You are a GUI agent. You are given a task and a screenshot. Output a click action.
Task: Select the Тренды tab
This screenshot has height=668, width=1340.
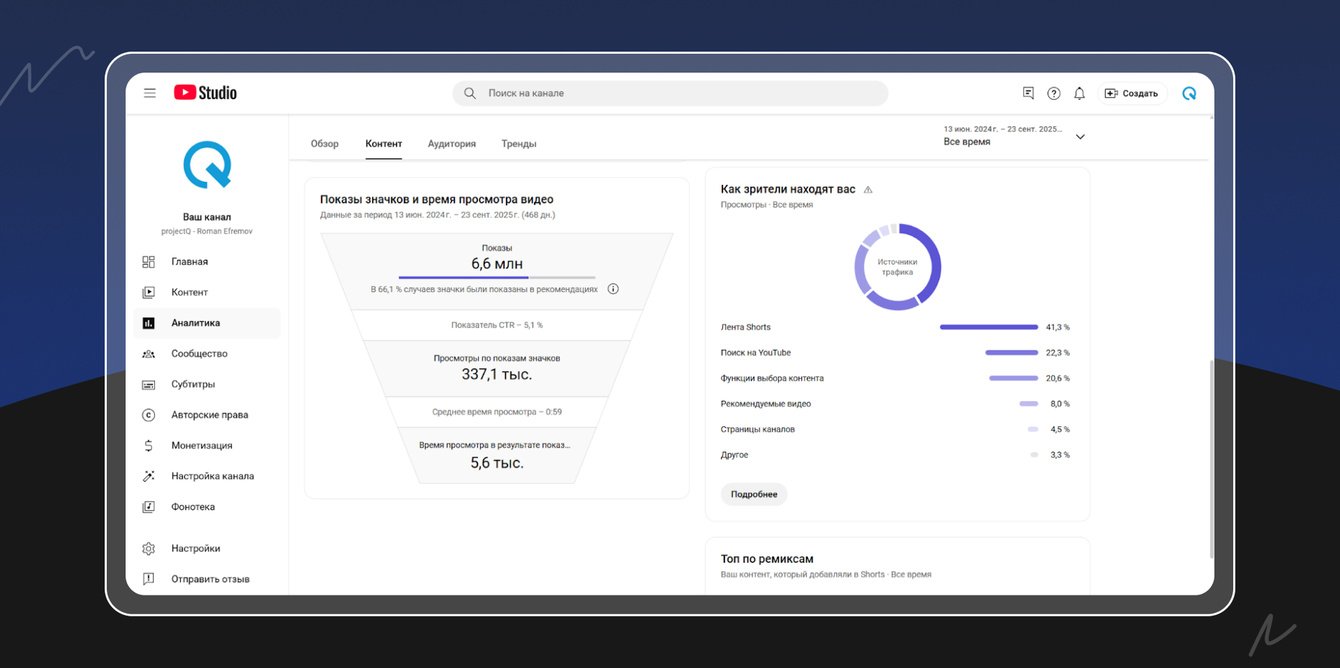pyautogui.click(x=519, y=144)
